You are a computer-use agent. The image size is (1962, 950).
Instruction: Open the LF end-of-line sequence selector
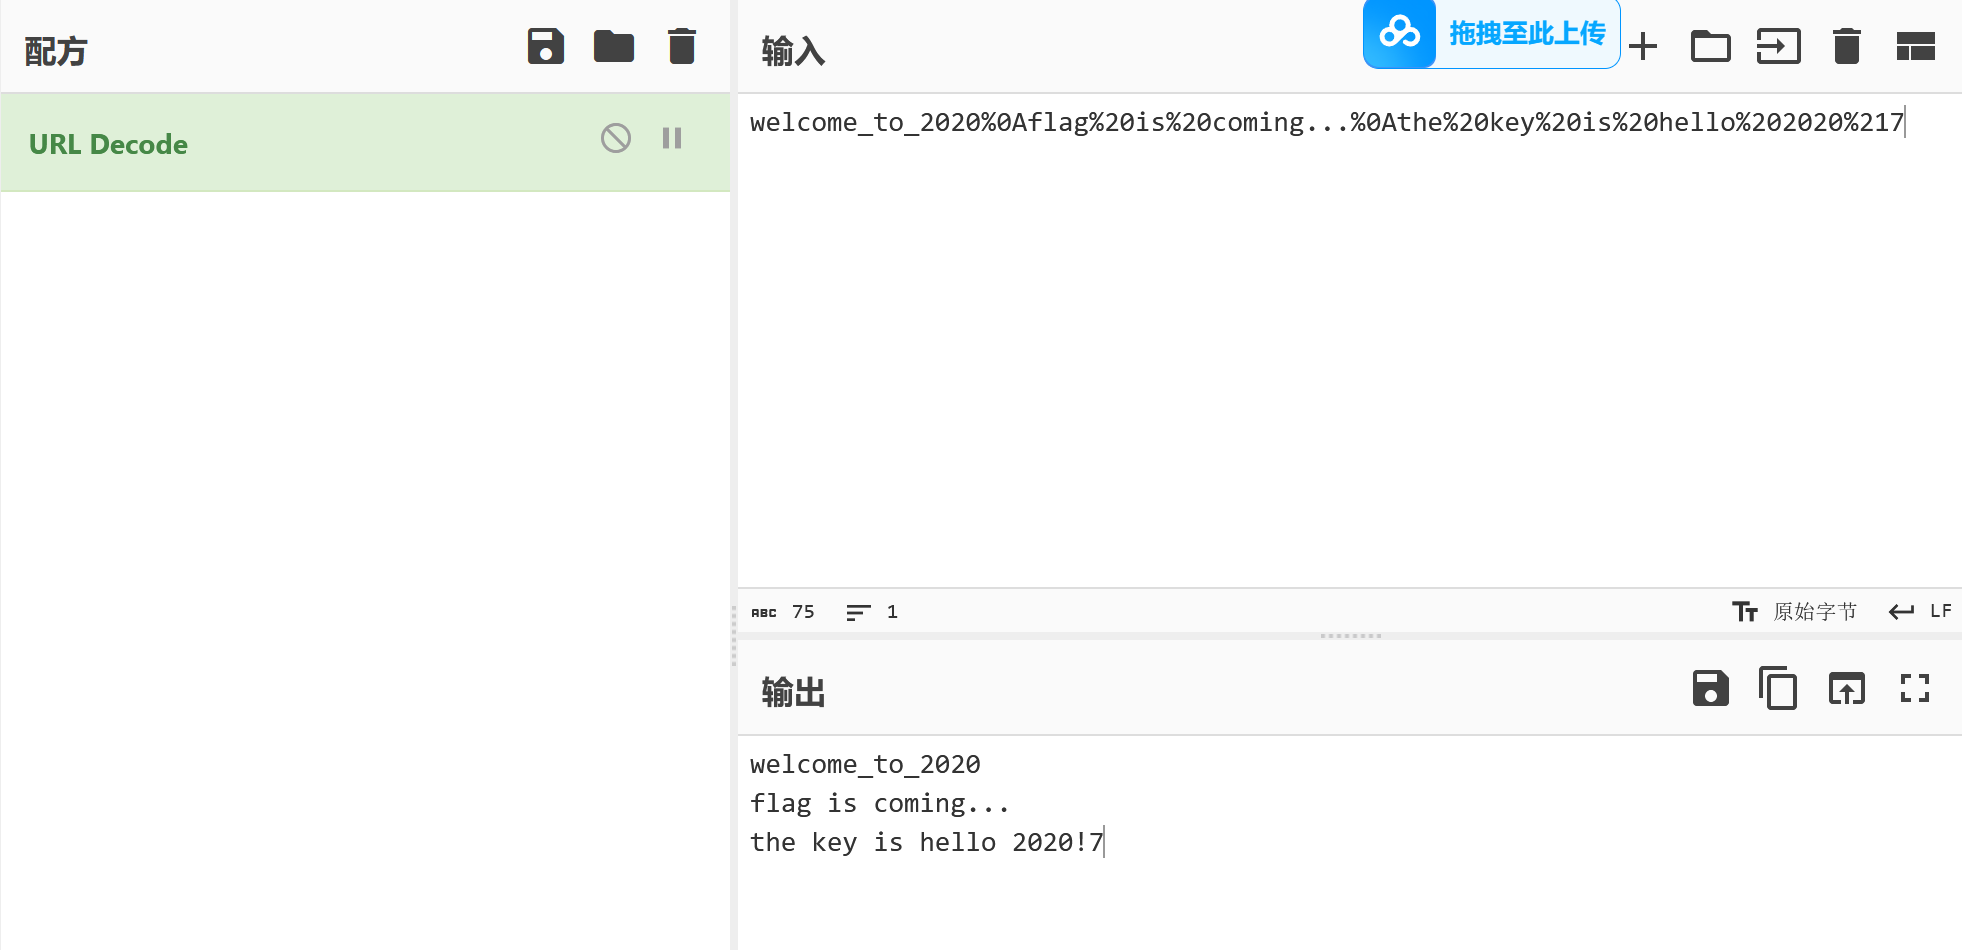coord(1920,611)
